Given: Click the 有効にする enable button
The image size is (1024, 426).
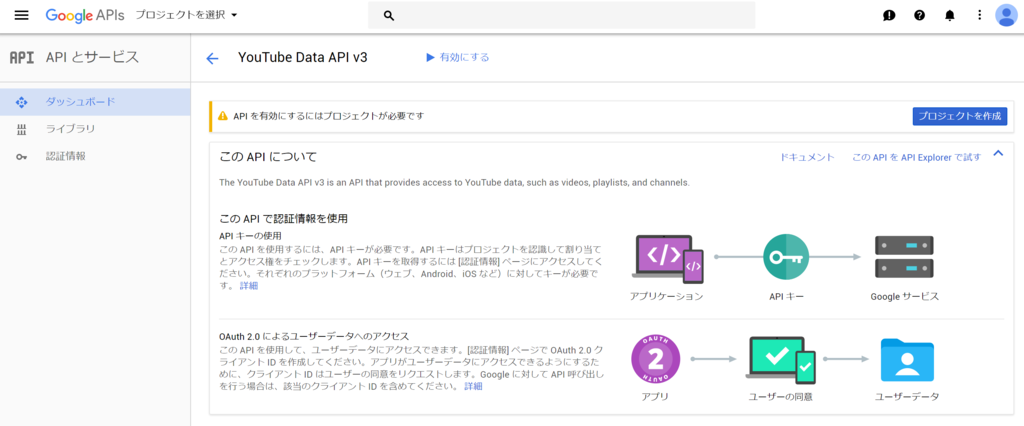Looking at the screenshot, I should [x=457, y=57].
